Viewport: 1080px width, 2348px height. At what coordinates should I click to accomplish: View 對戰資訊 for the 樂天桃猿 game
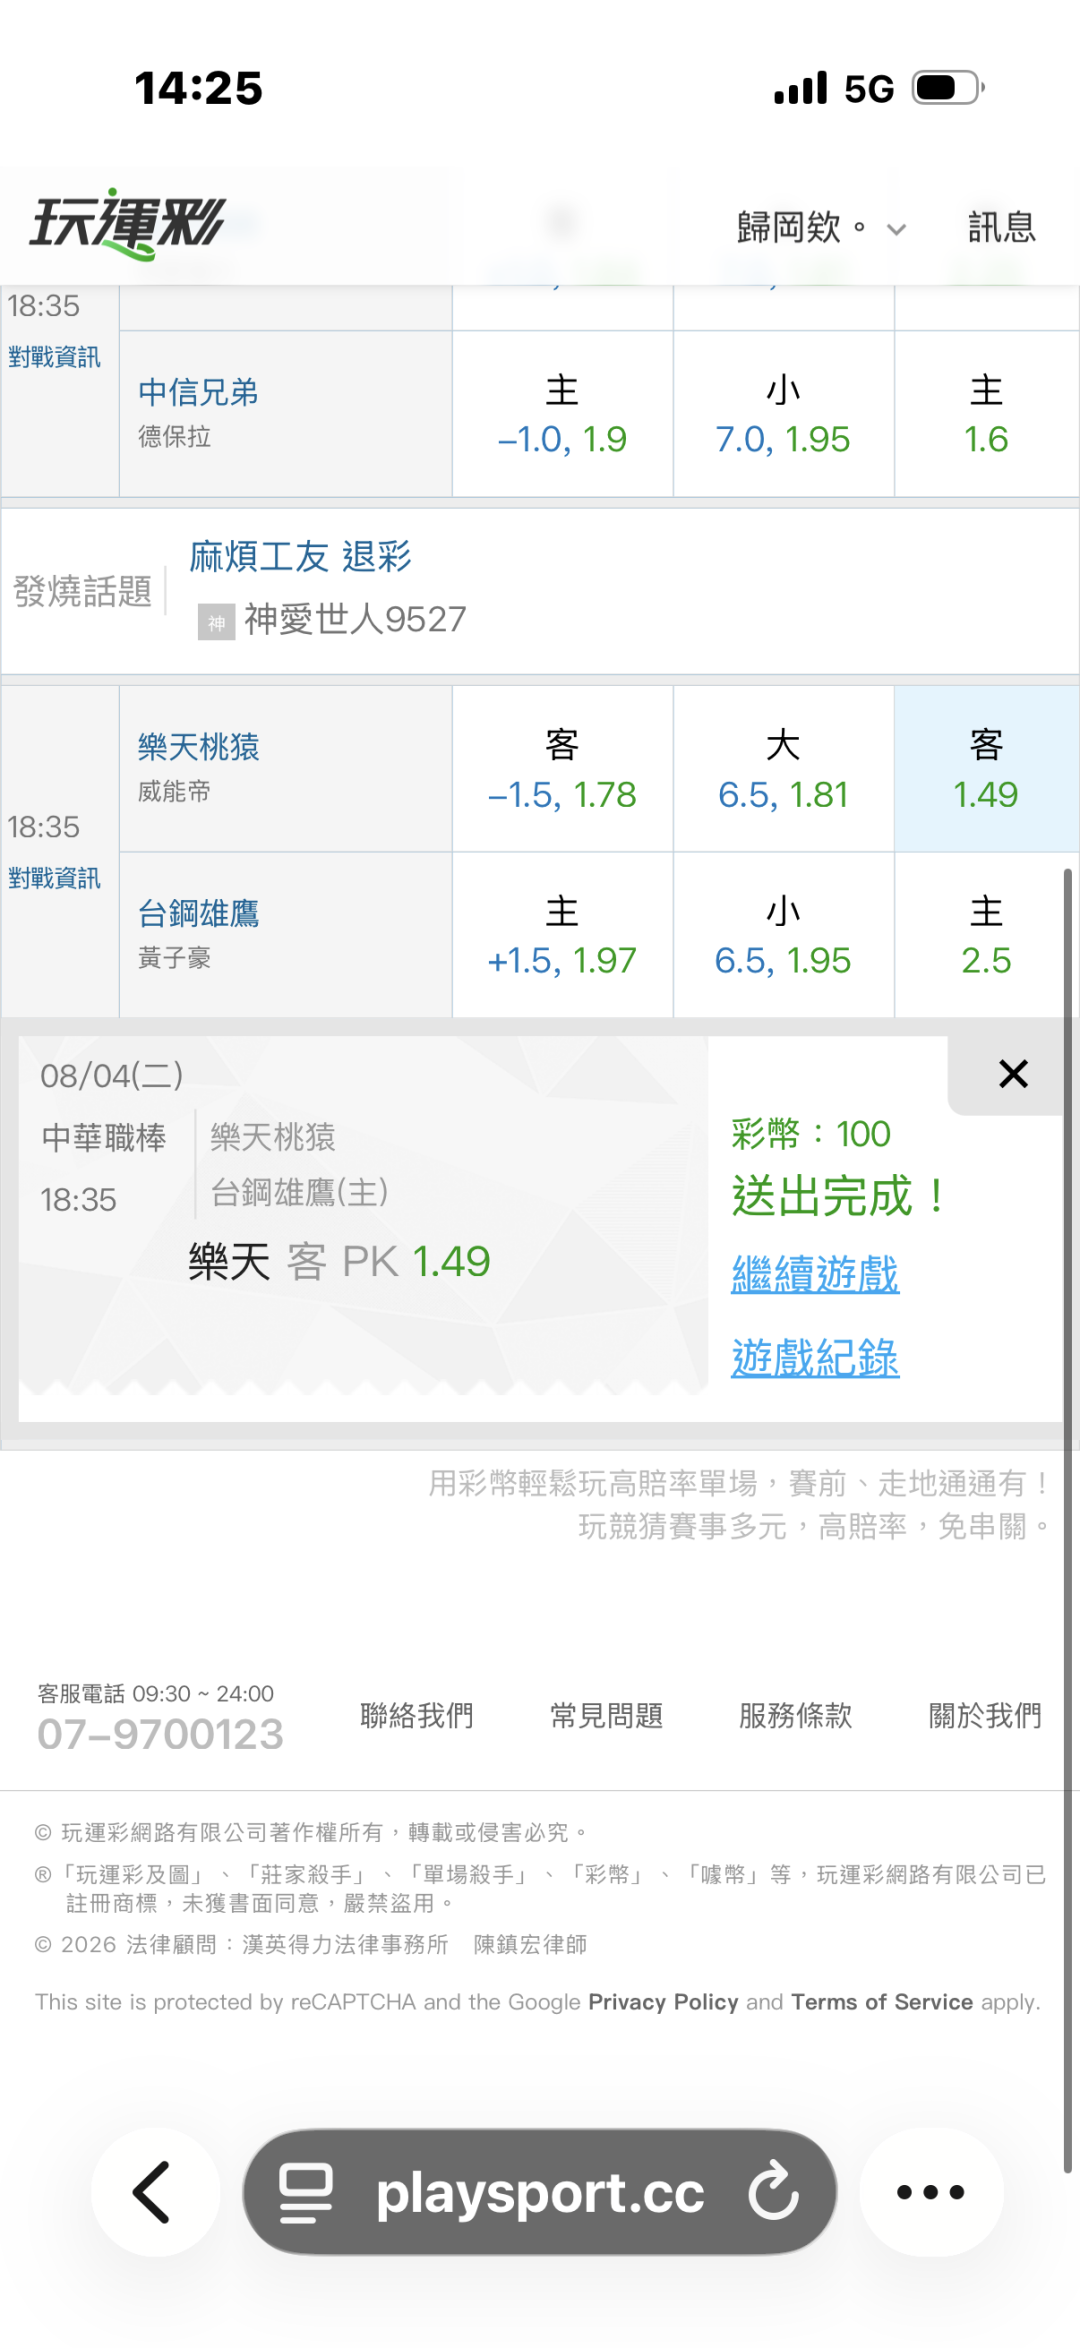click(x=54, y=878)
